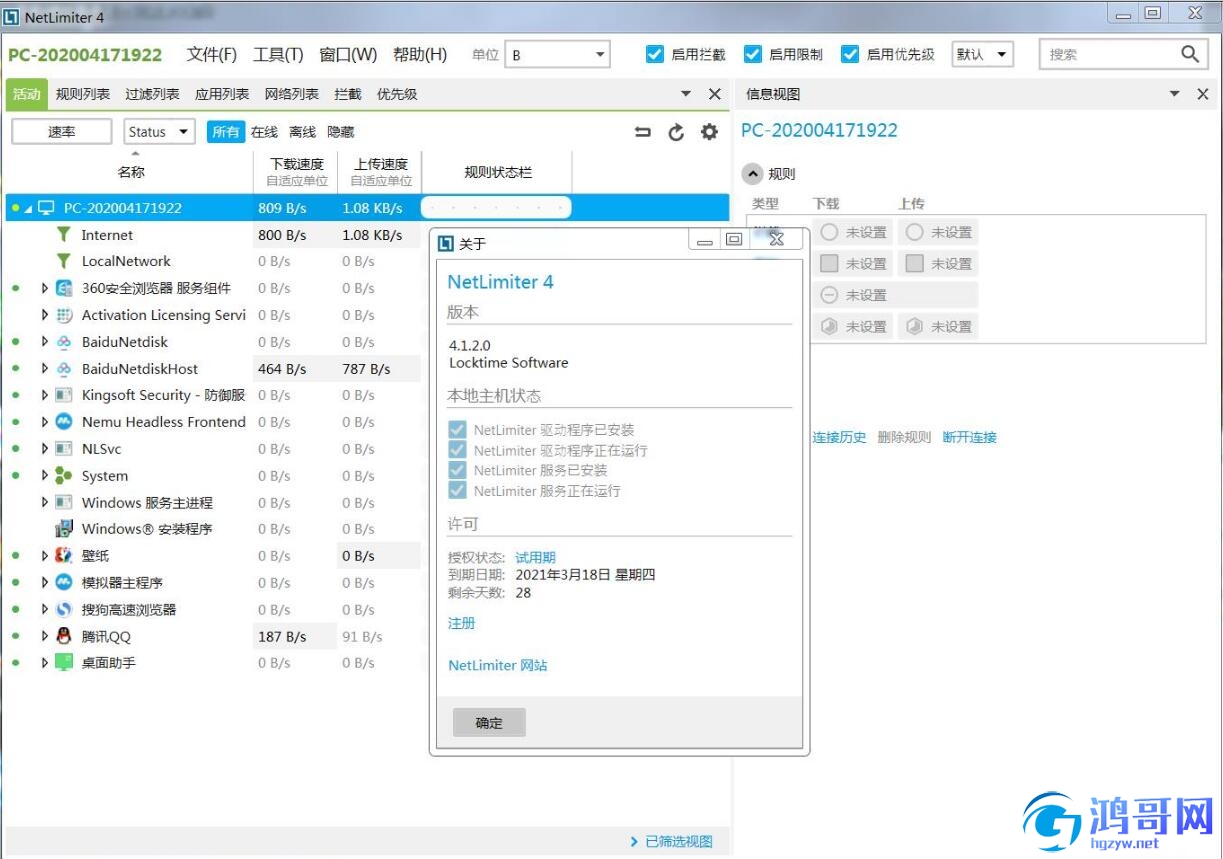1223x859 pixels.
Task: Open the 默认 dropdown
Action: [x=983, y=54]
